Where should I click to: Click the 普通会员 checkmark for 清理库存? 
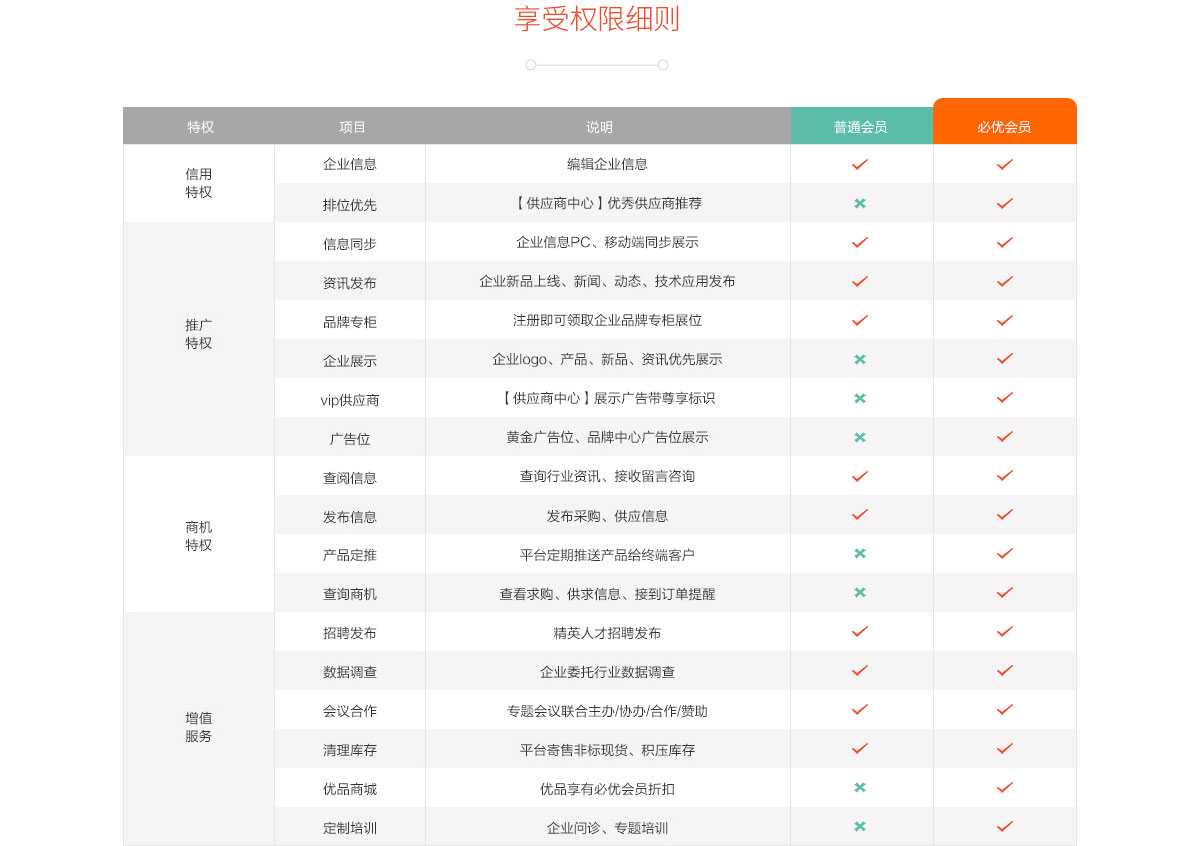coord(860,749)
